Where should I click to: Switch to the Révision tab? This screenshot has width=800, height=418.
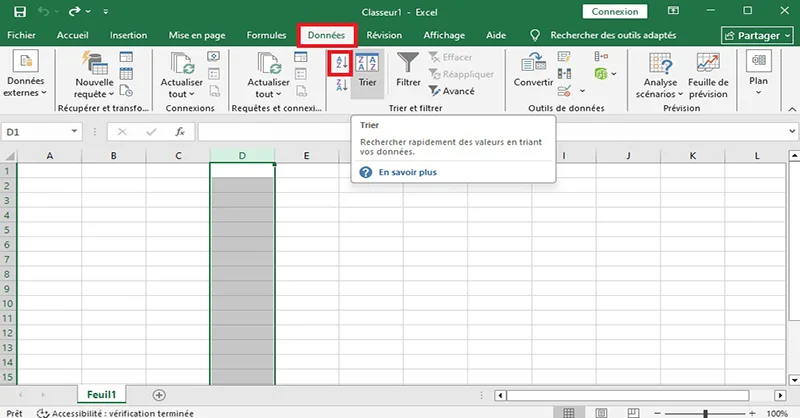tap(384, 35)
